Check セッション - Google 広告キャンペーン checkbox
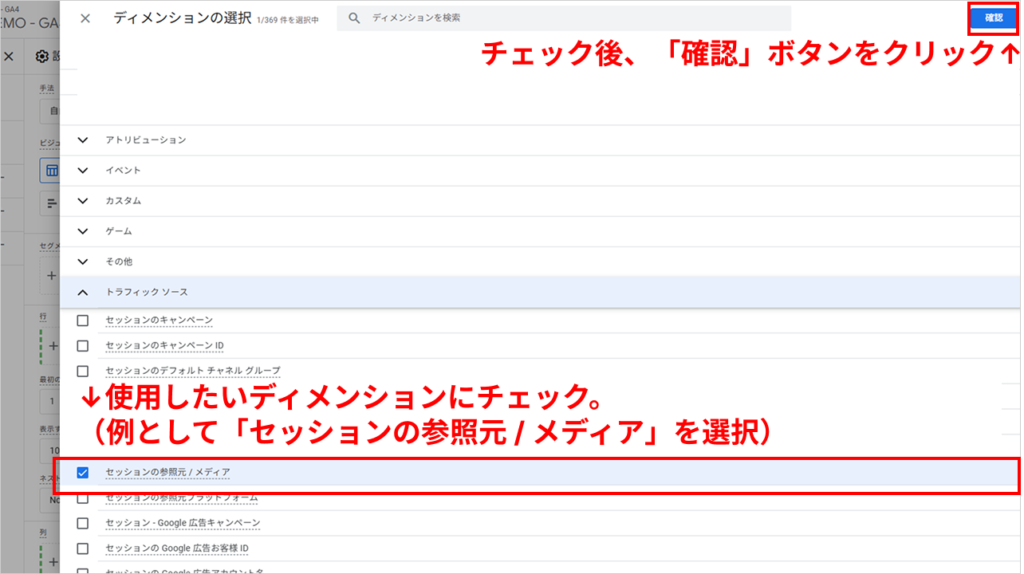The width and height of the screenshot is (1024, 574). pyautogui.click(x=82, y=523)
